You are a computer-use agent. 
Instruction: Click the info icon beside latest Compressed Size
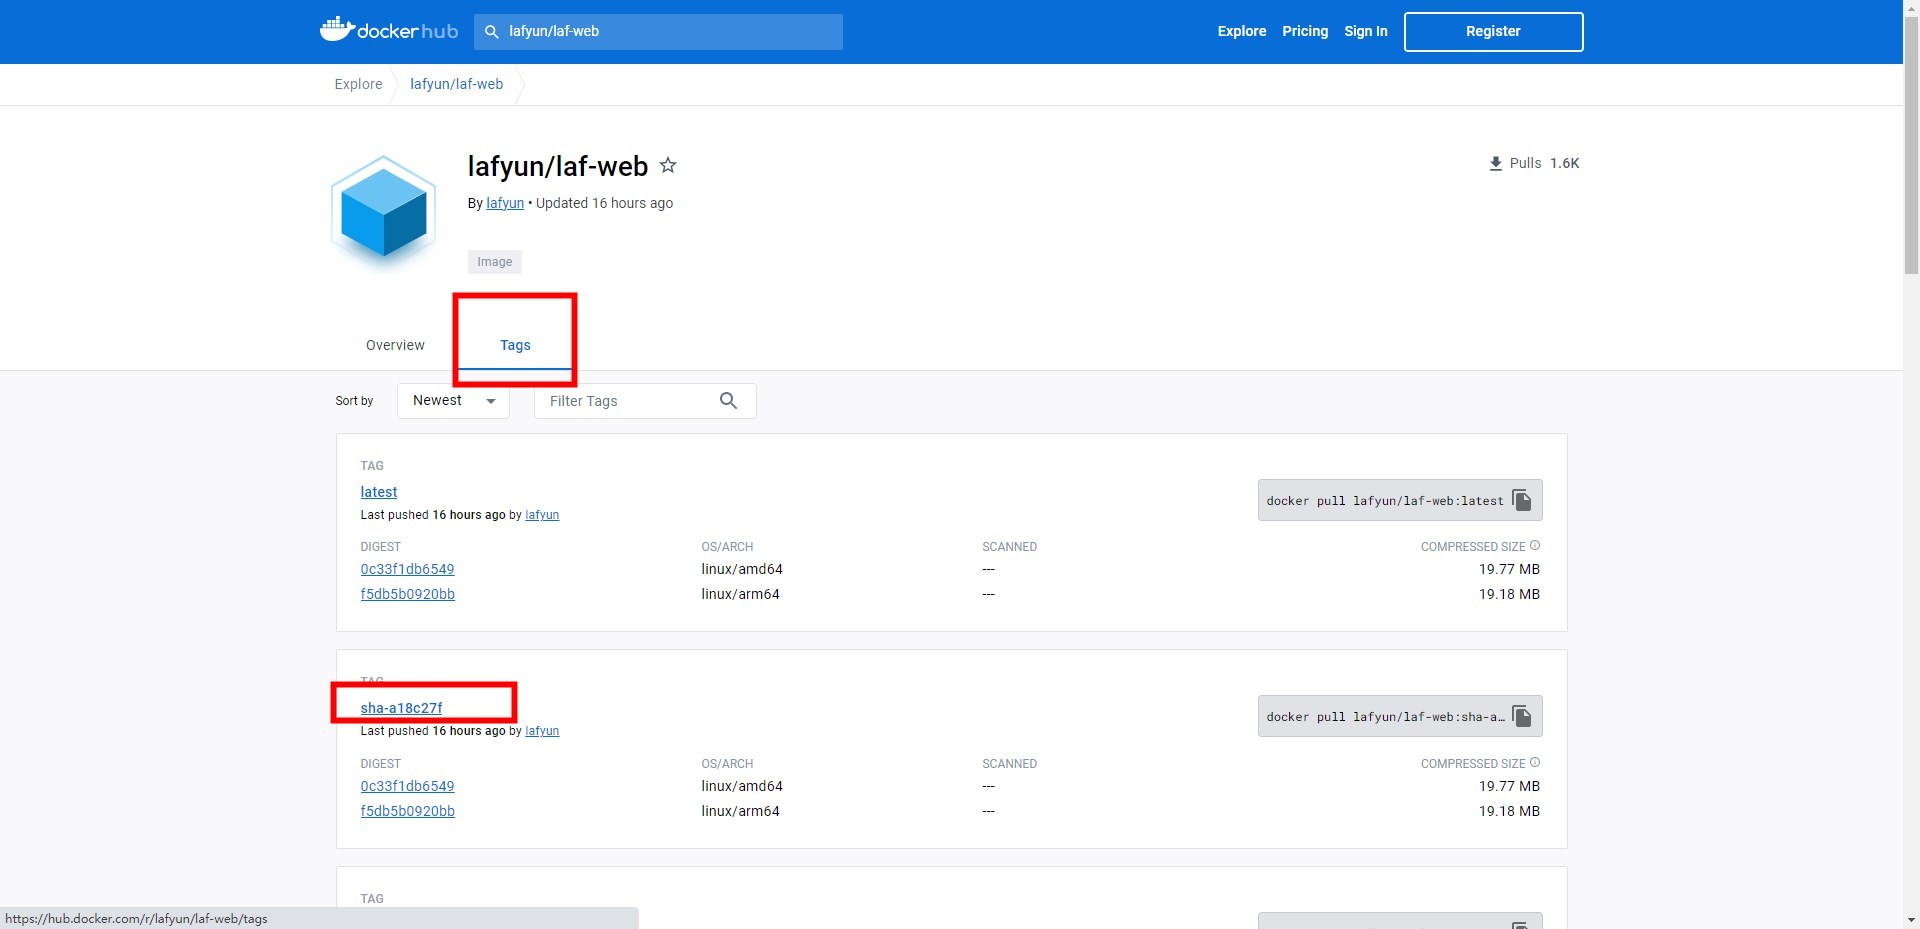tap(1535, 546)
